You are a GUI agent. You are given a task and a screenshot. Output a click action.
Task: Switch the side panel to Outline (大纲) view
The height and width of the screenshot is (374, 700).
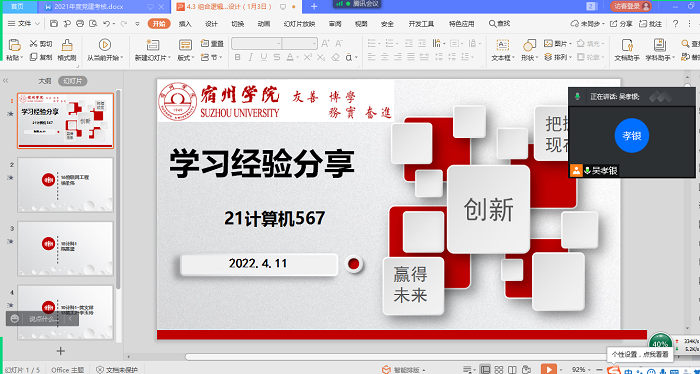[44, 81]
